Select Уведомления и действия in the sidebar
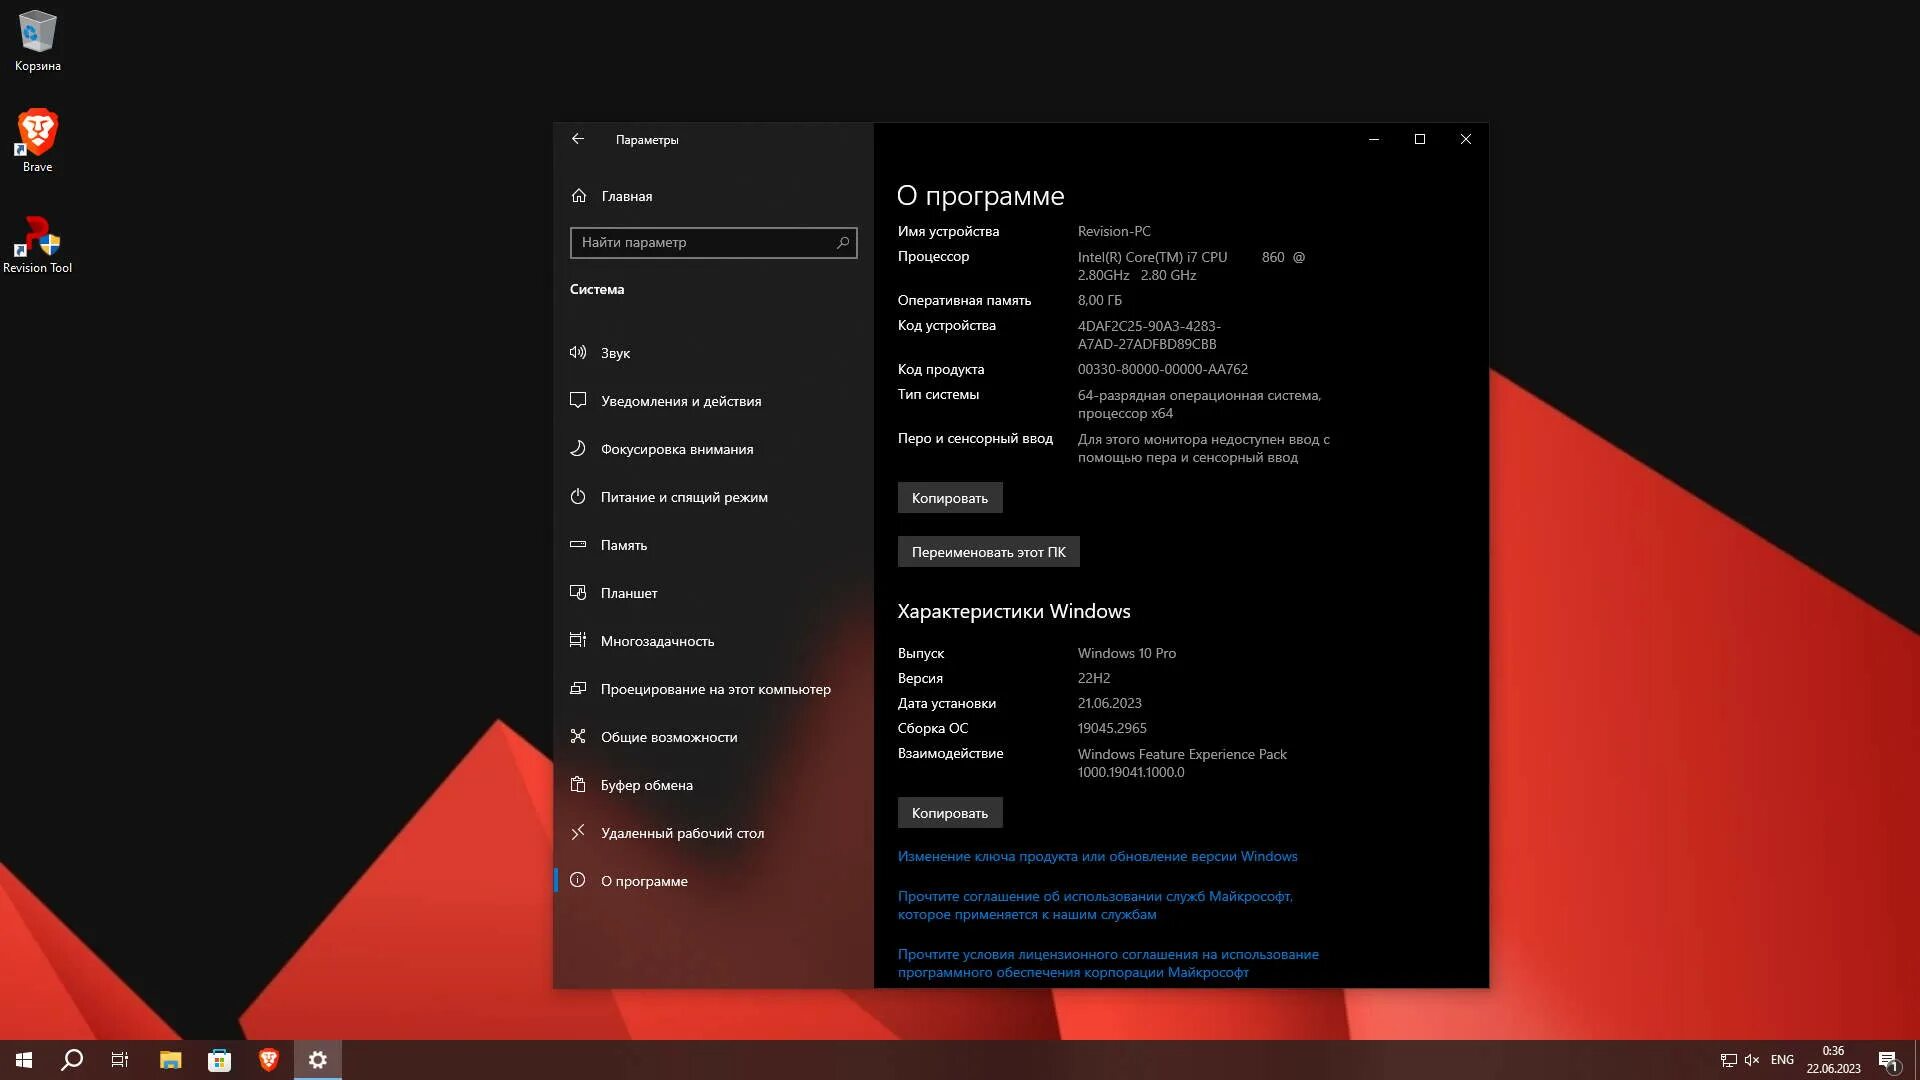 680,401
